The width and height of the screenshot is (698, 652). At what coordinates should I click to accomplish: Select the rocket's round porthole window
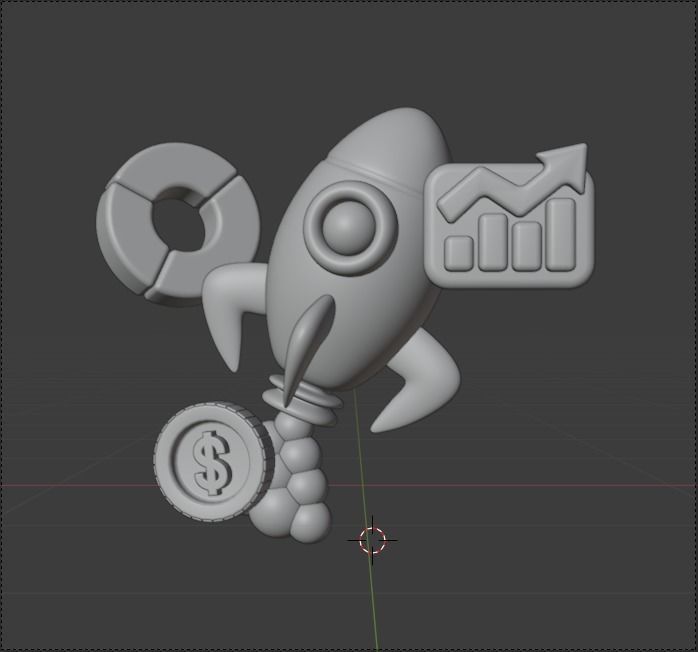pos(350,227)
